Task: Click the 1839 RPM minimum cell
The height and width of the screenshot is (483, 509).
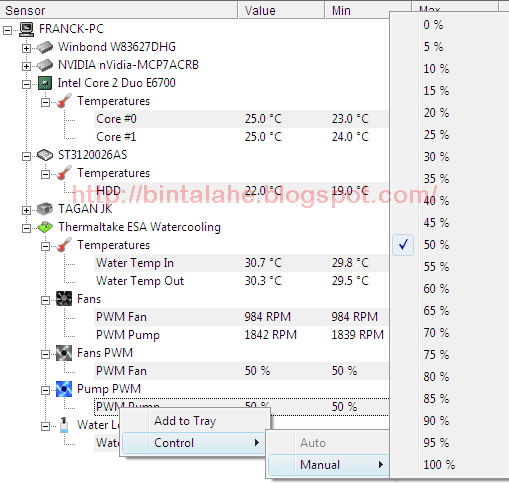Action: coord(357,335)
